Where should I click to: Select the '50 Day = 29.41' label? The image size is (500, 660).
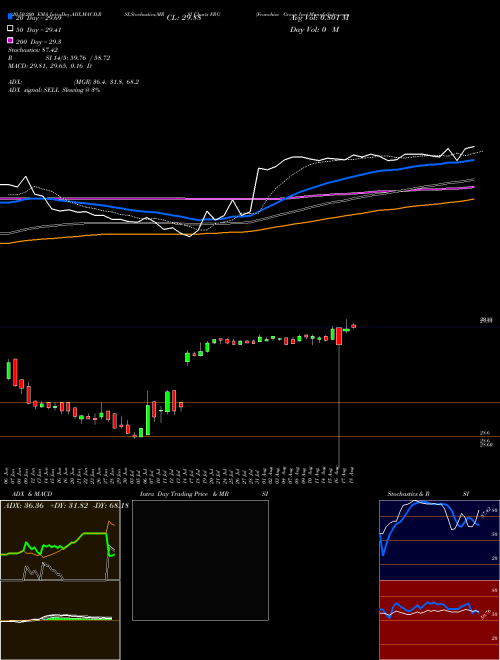click(38, 30)
